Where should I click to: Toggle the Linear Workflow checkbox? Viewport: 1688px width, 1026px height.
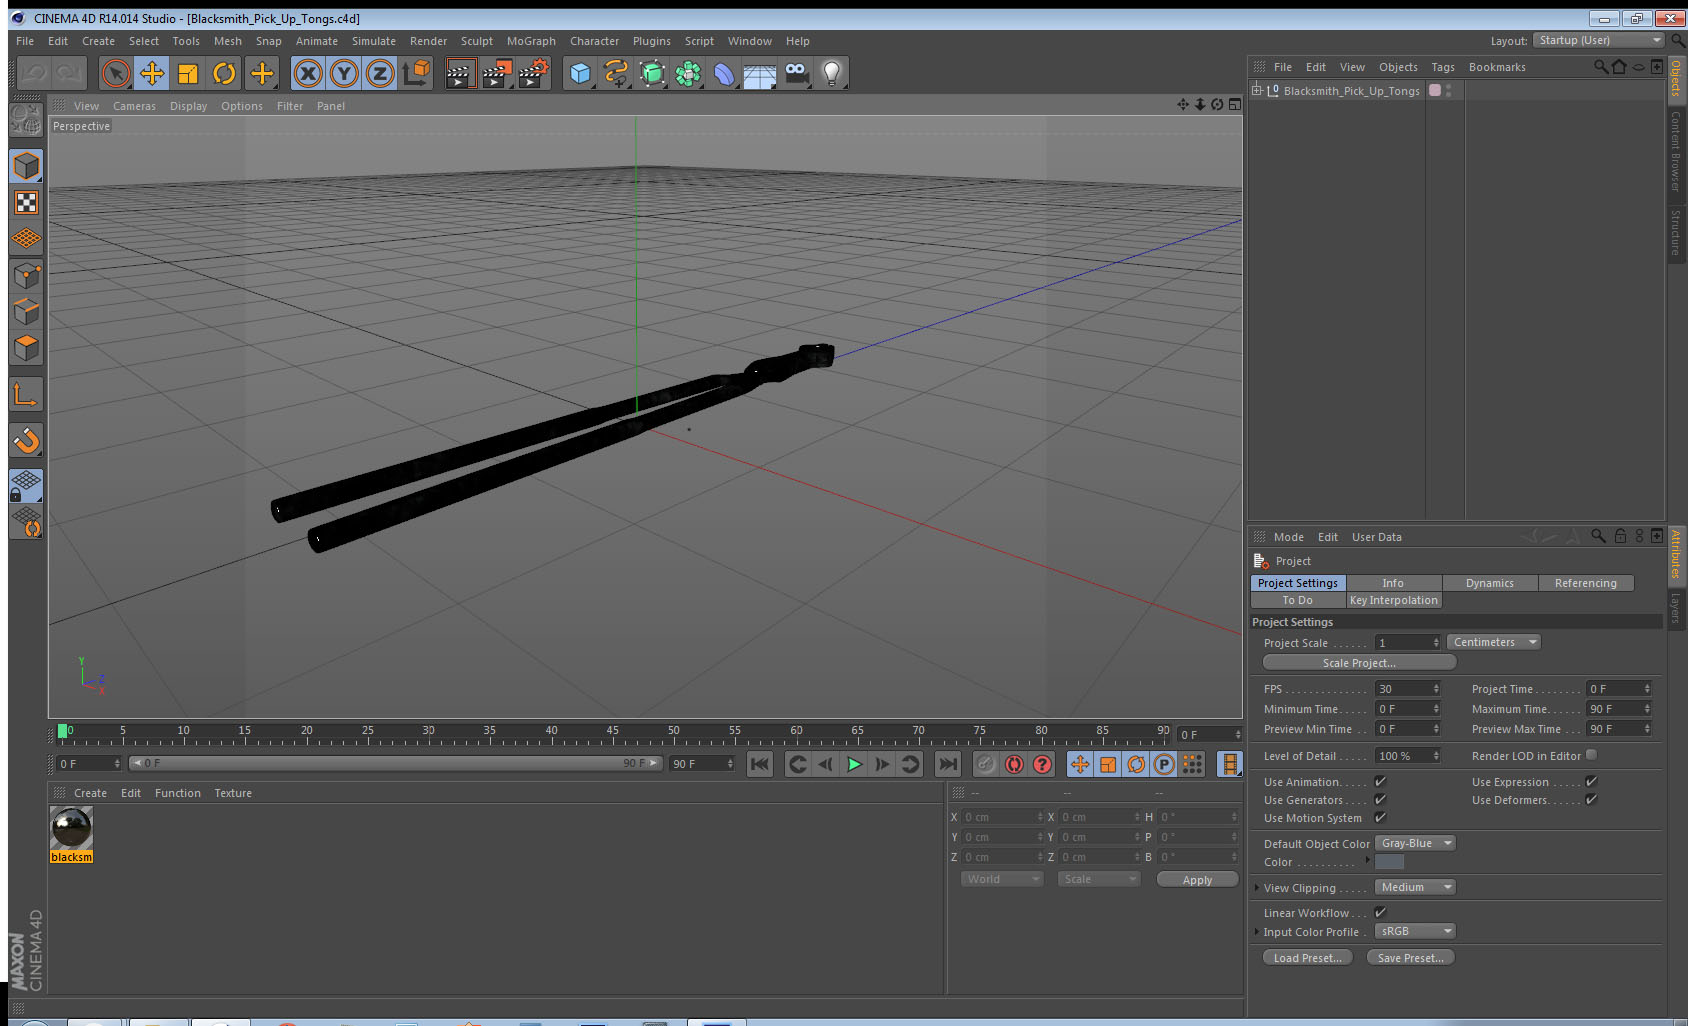coord(1380,912)
